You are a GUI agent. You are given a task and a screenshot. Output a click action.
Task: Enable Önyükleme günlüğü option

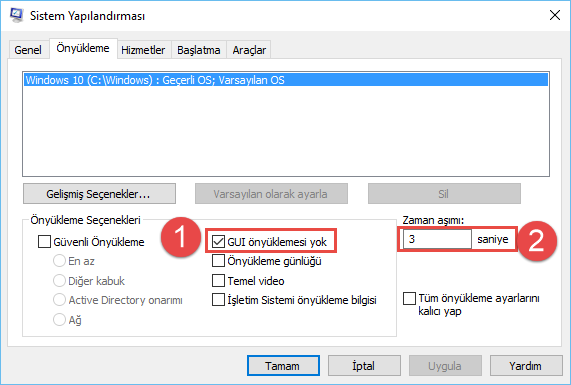click(218, 261)
